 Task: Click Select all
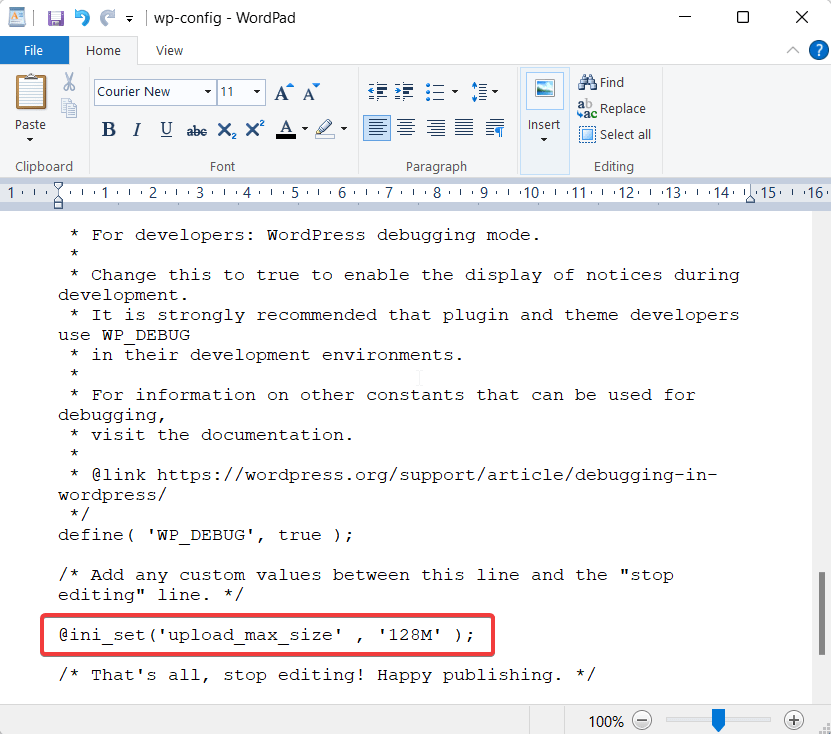pyautogui.click(x=615, y=135)
